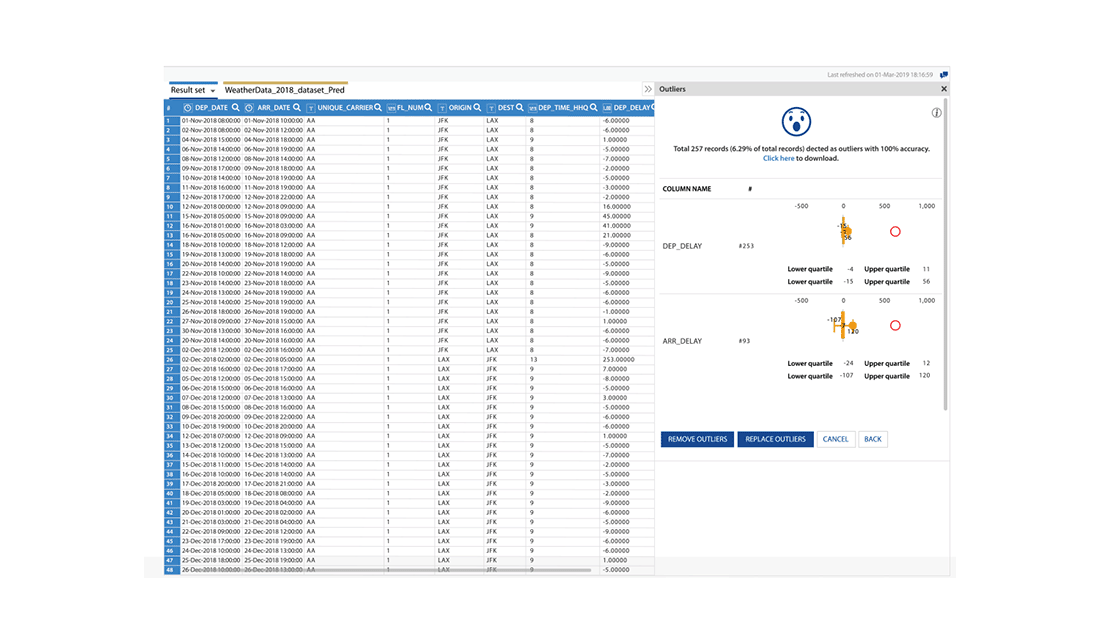Click the #93 outlier count

(x=744, y=341)
